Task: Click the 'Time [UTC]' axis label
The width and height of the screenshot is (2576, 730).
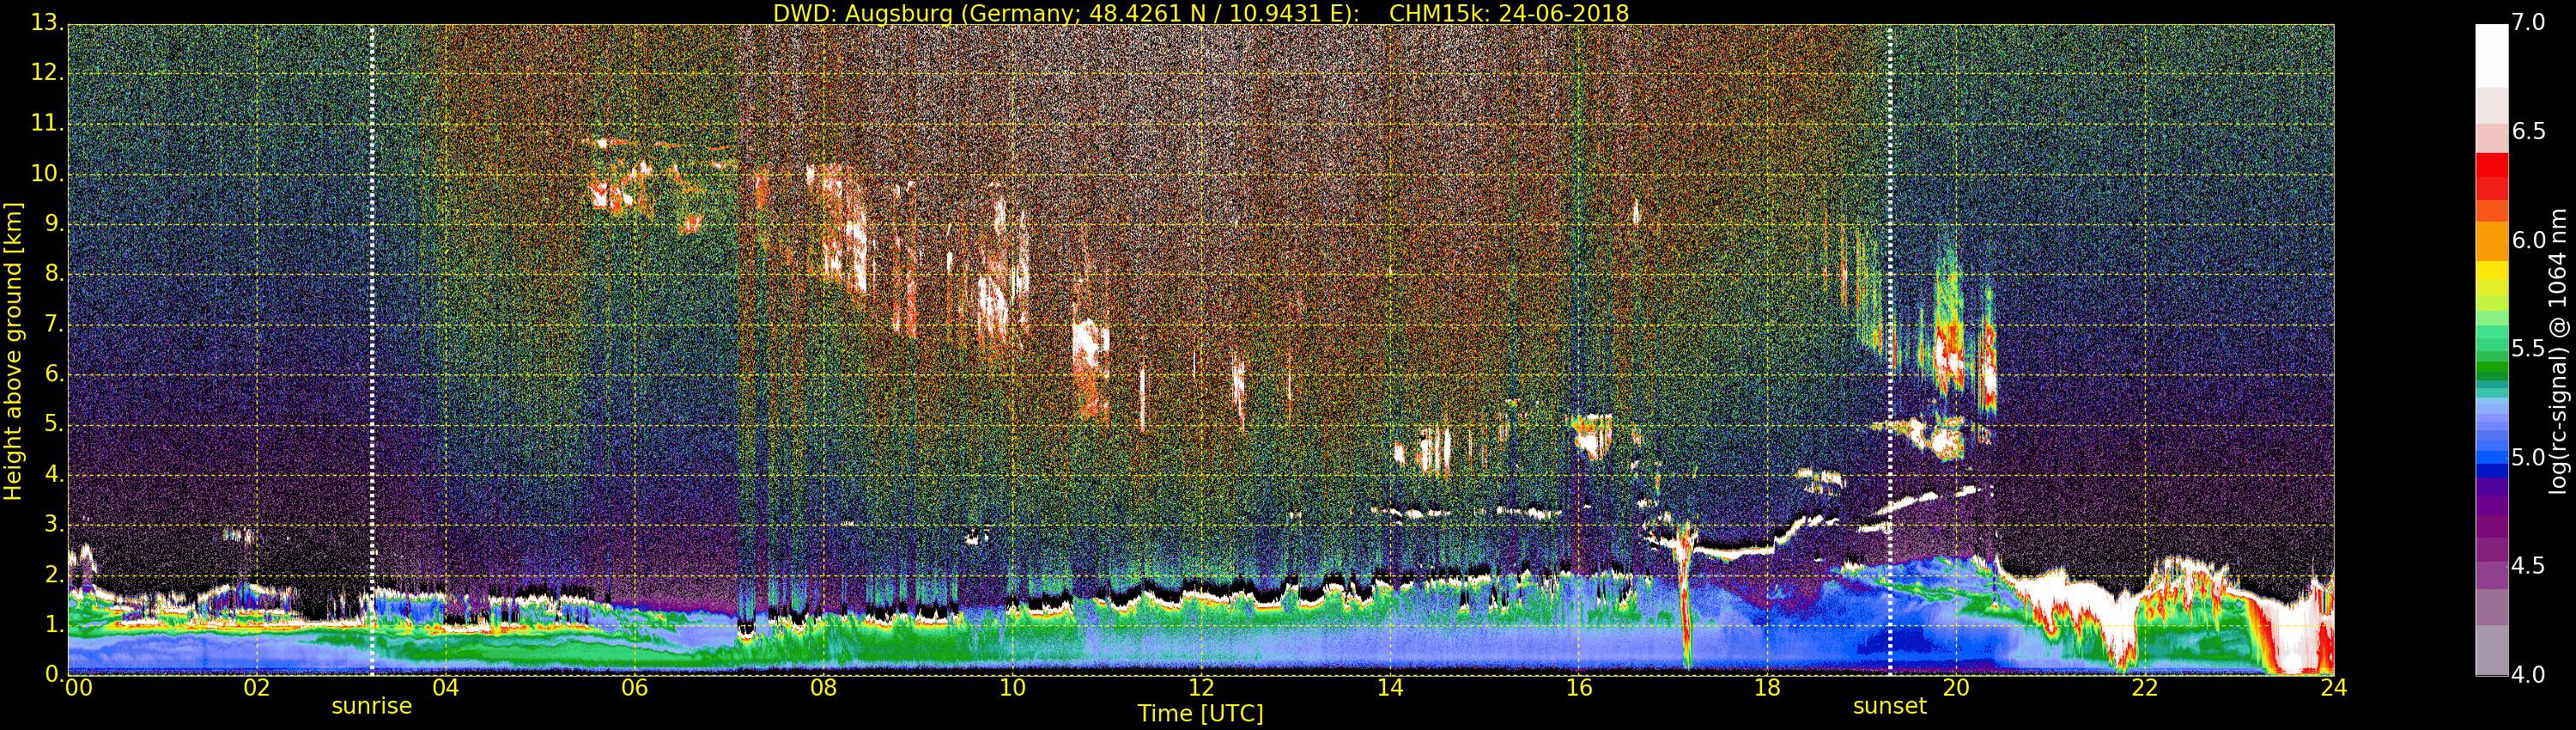Action: [x=1200, y=714]
